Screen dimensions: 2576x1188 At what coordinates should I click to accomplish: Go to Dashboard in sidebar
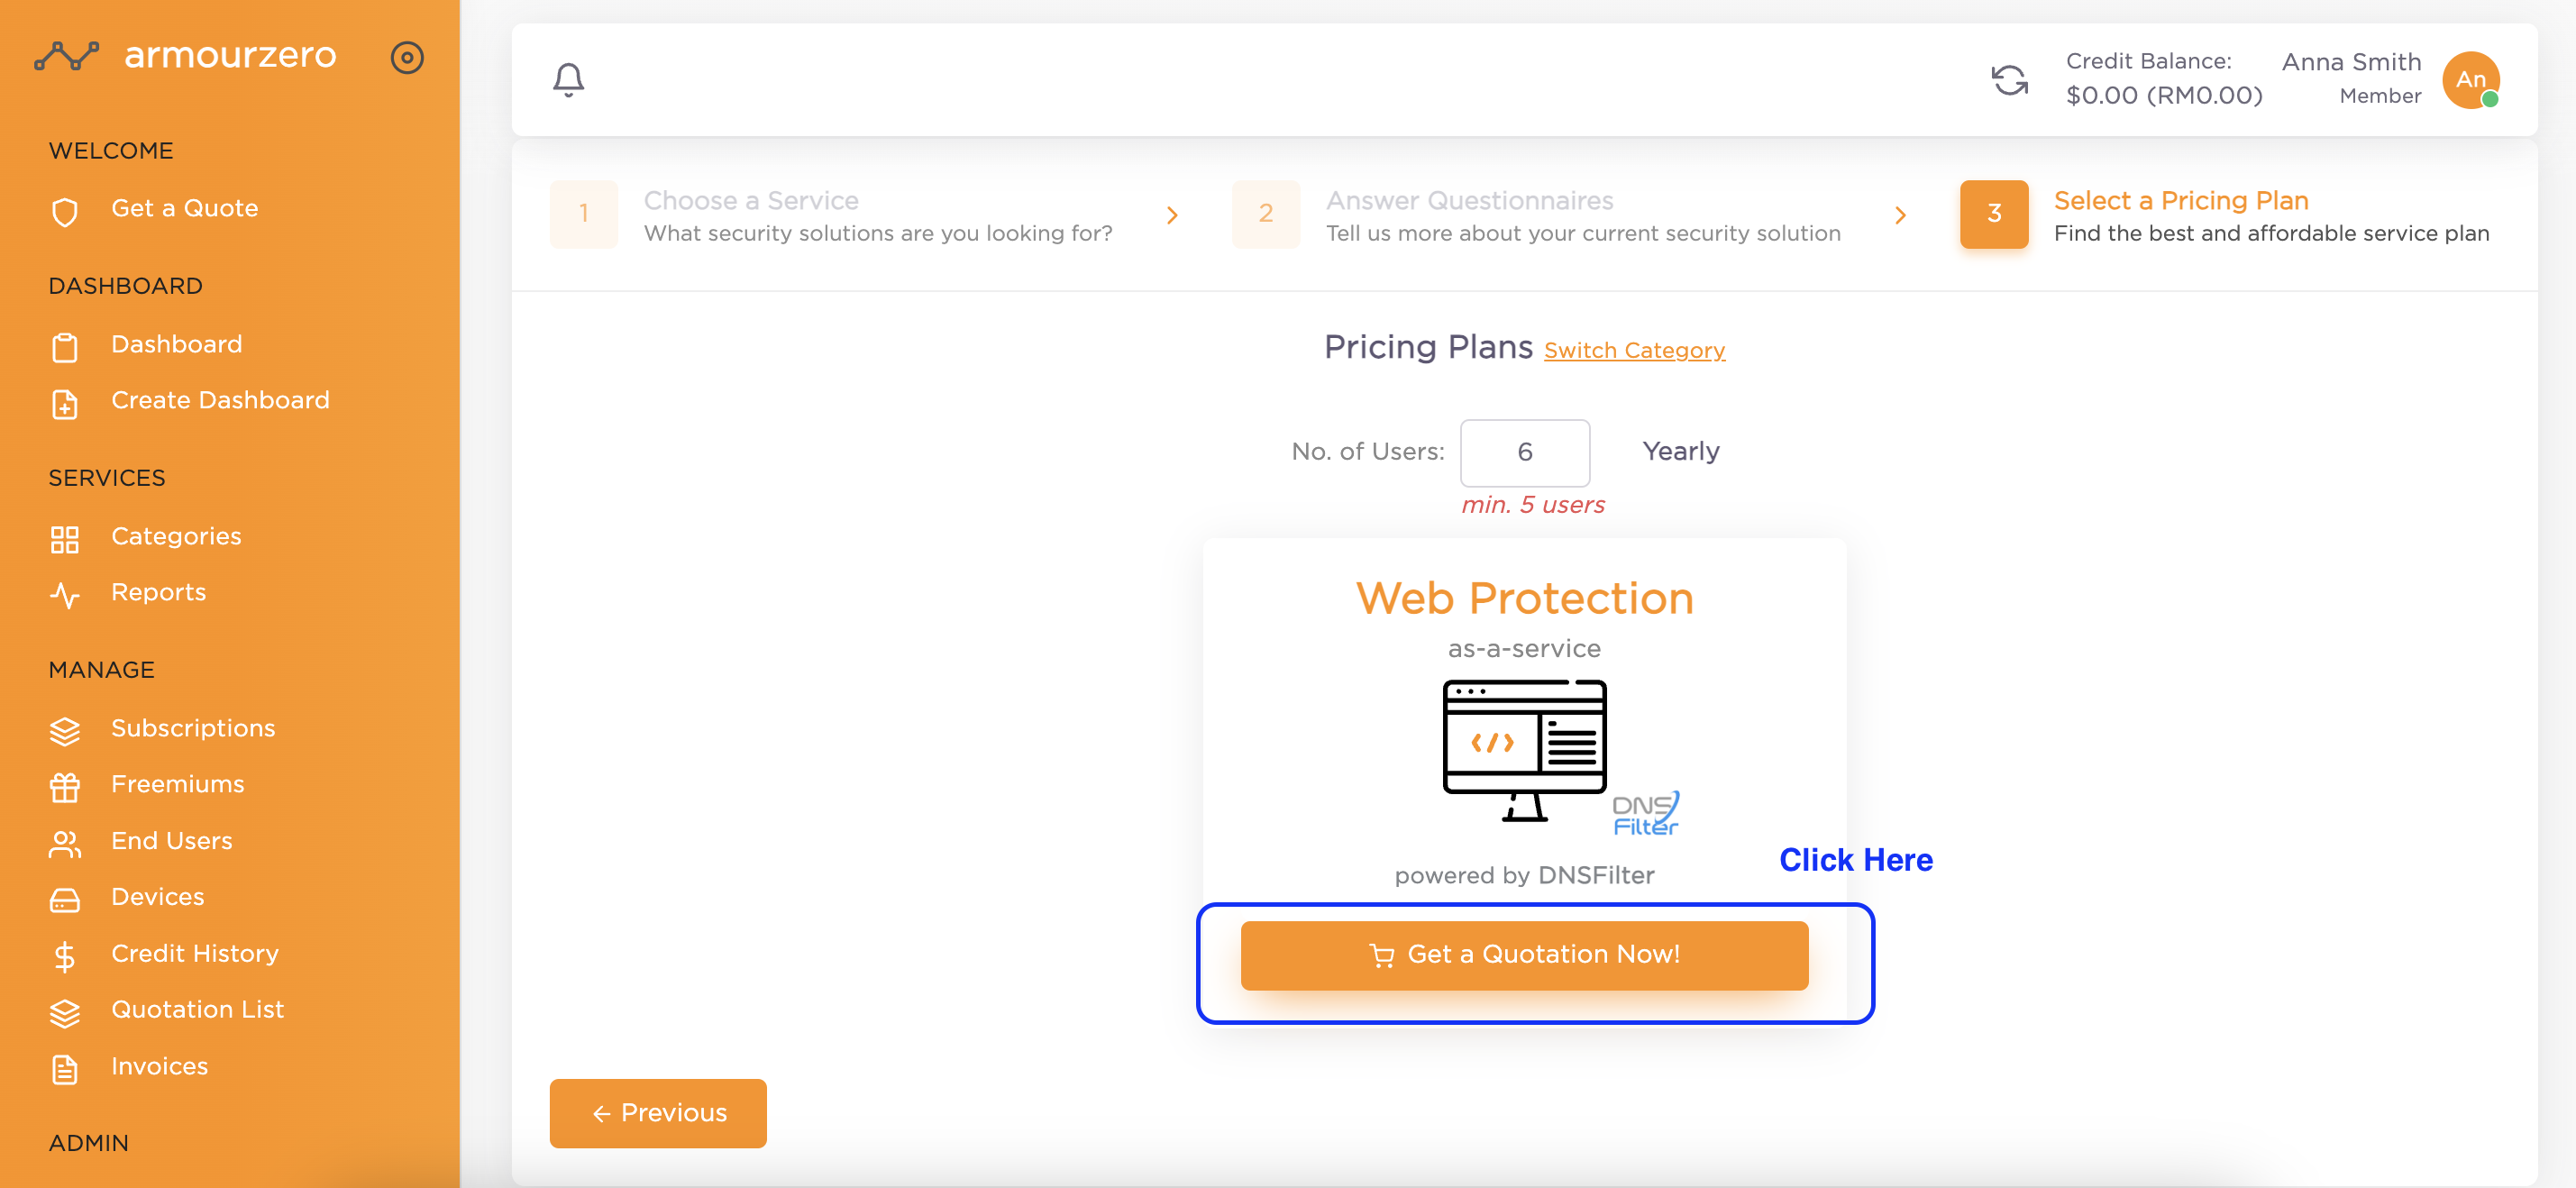click(x=176, y=344)
